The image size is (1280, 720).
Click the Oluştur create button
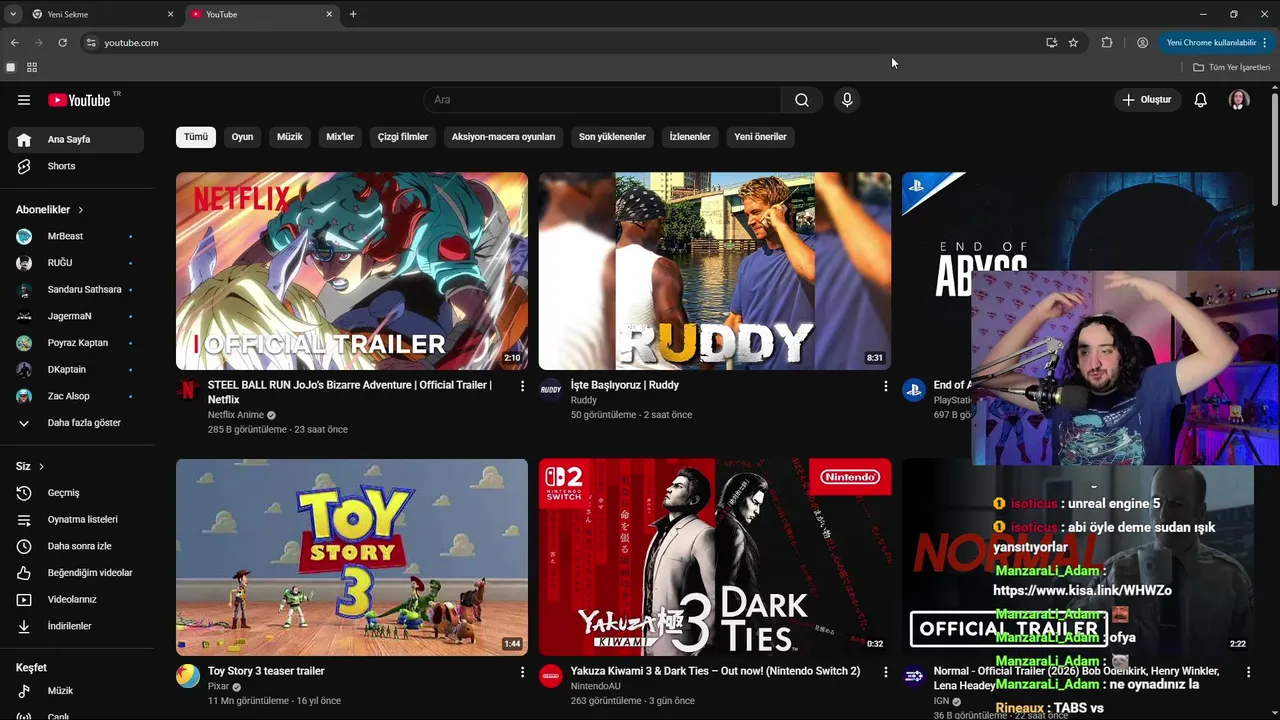[1147, 100]
